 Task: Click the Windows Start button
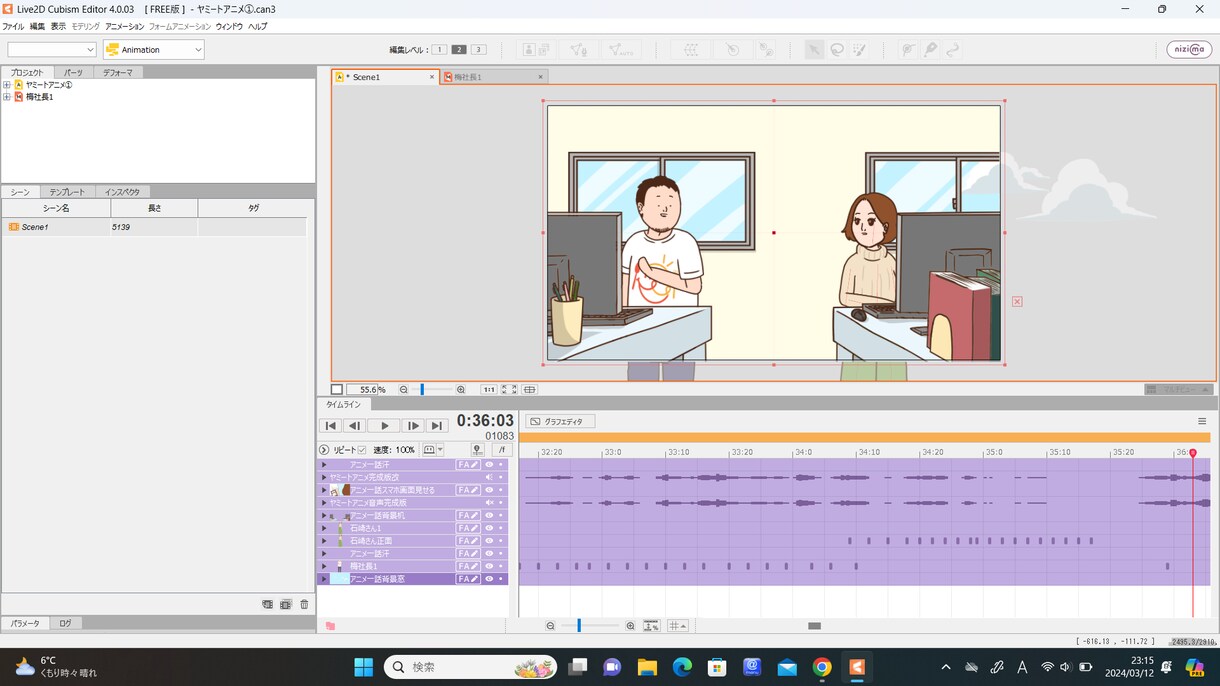pos(363,667)
